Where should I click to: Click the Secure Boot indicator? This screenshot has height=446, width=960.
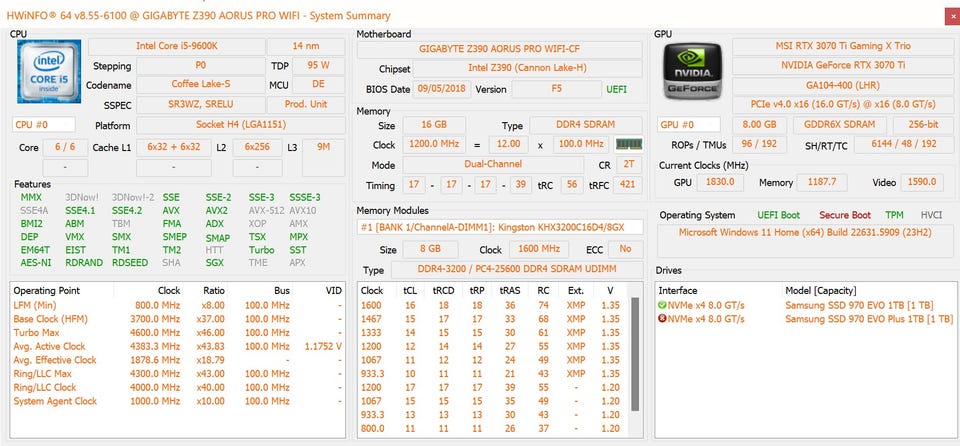[845, 215]
